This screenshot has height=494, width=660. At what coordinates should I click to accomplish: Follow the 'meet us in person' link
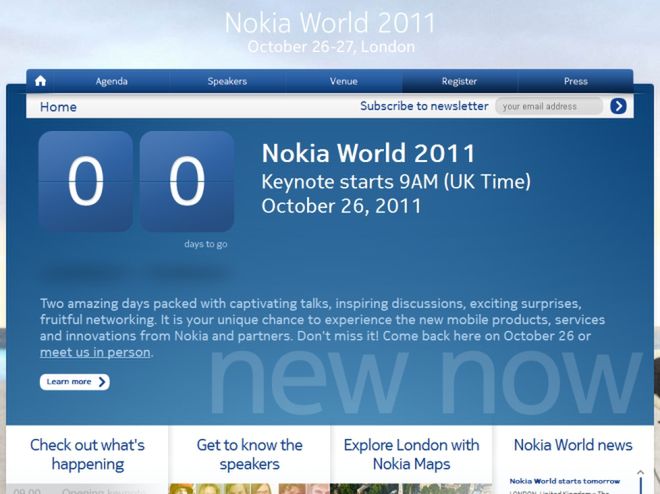(95, 352)
